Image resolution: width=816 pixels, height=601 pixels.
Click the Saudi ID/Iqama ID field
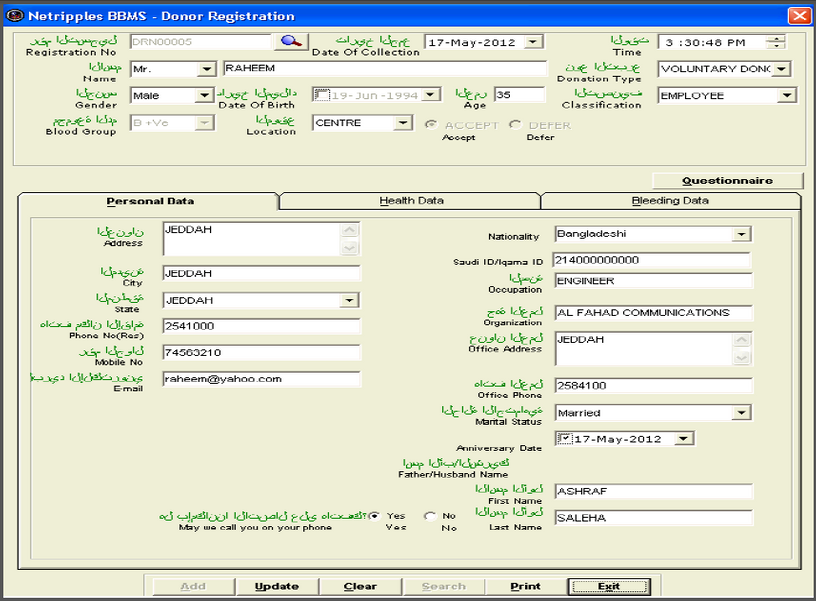pyautogui.click(x=652, y=260)
